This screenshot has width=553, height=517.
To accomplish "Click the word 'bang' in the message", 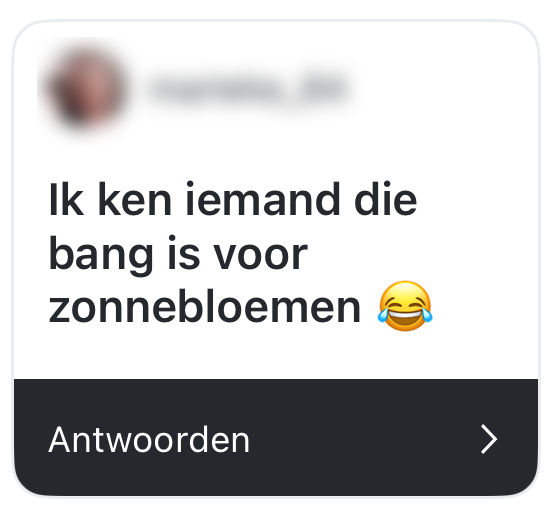I will (x=101, y=255).
